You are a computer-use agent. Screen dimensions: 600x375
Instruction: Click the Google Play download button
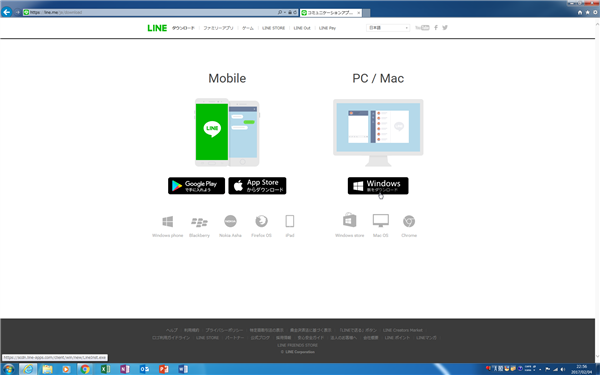click(x=196, y=186)
